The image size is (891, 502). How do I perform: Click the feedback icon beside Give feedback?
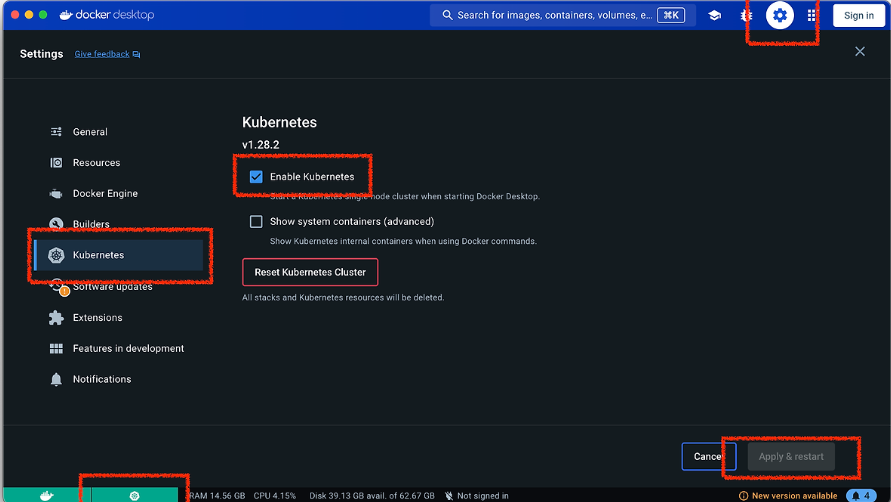(136, 55)
